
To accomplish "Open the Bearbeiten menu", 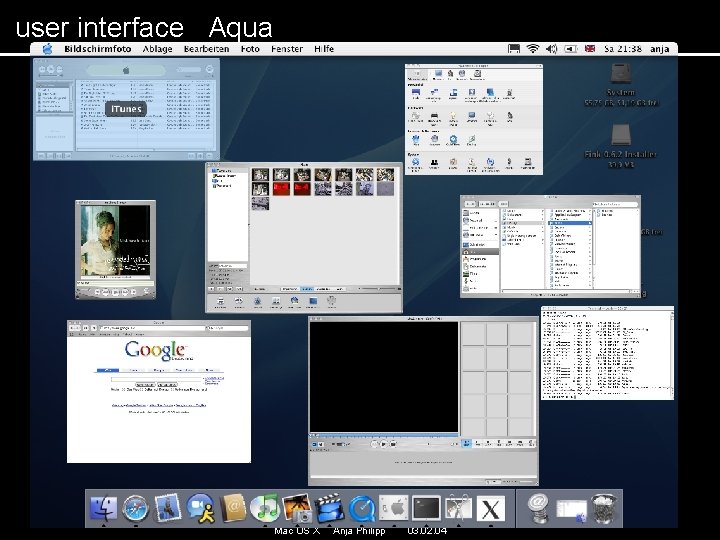I will tap(206, 49).
